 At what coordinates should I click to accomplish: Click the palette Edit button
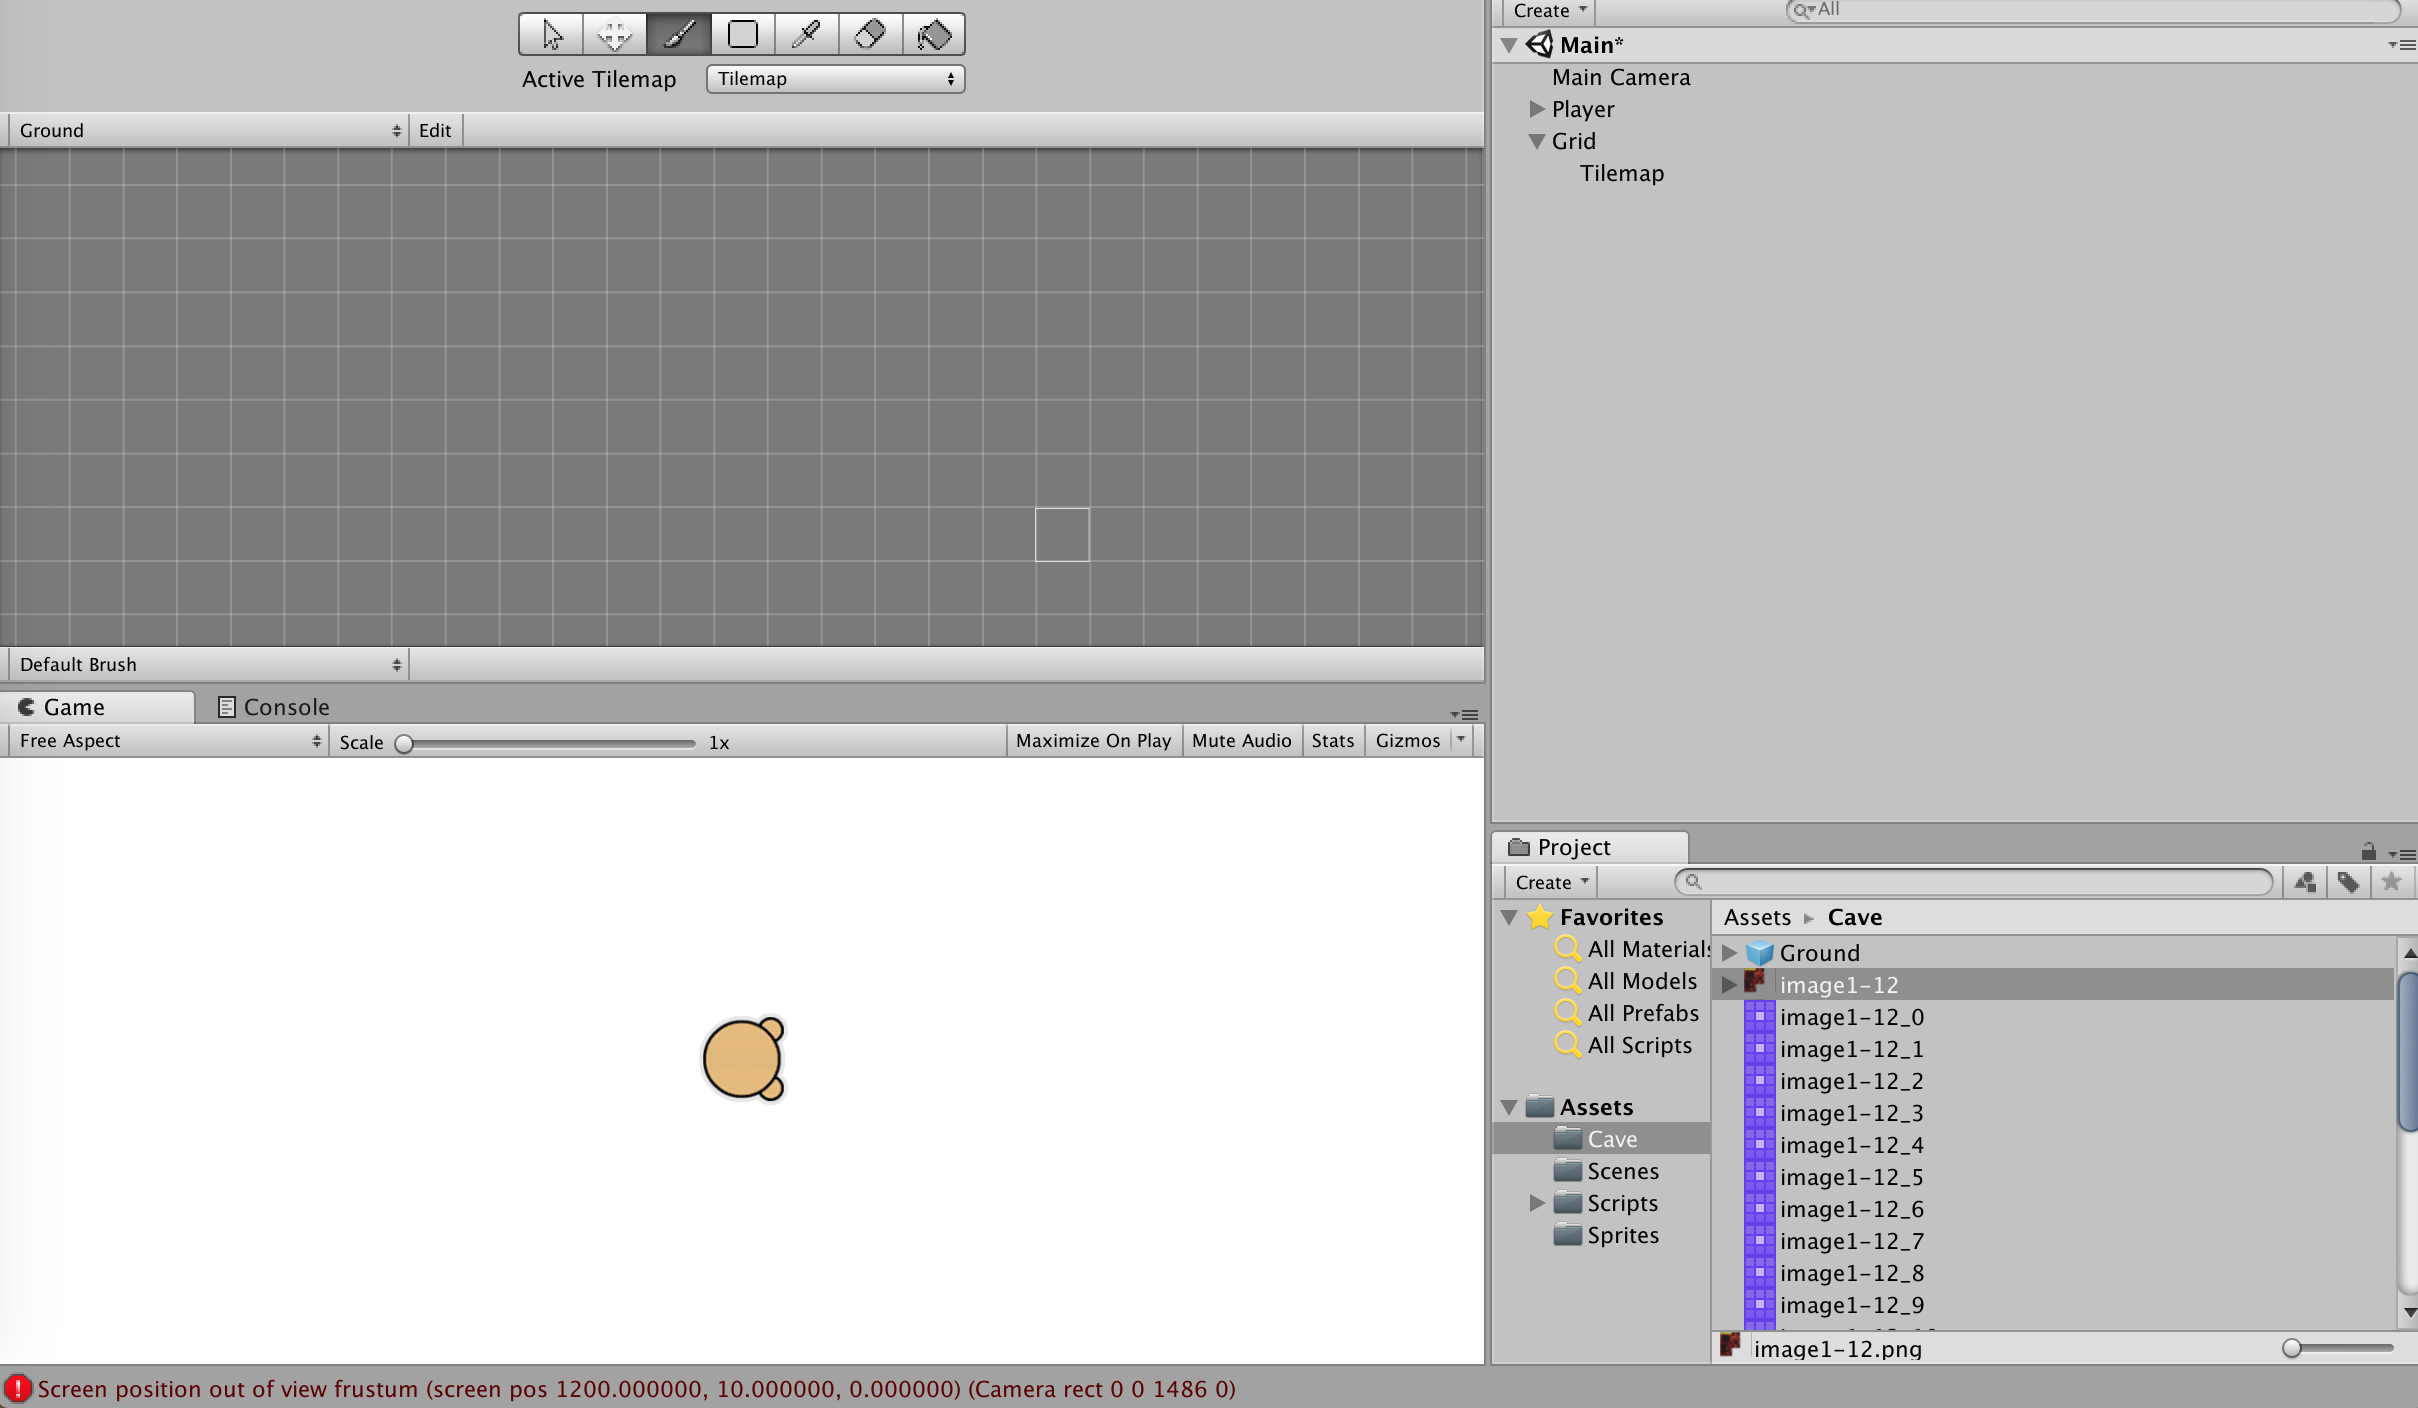pos(434,130)
